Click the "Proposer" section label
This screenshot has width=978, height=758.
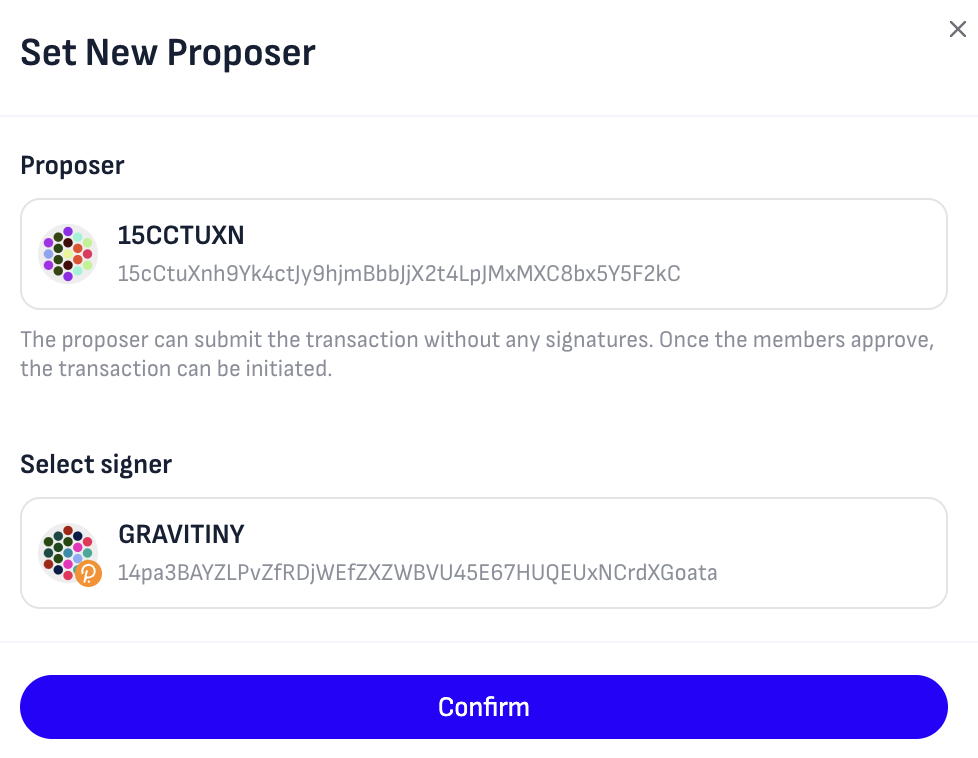tap(72, 166)
